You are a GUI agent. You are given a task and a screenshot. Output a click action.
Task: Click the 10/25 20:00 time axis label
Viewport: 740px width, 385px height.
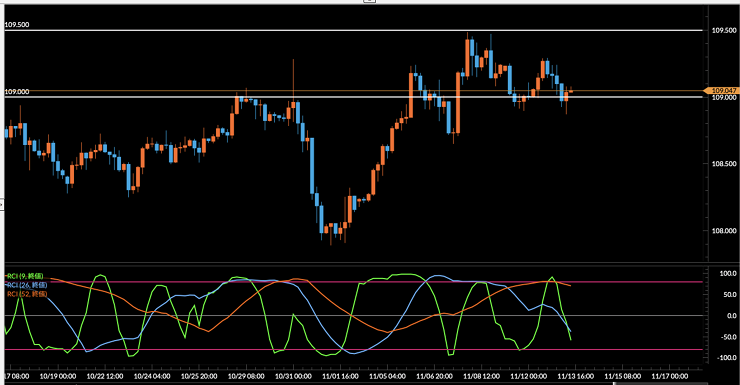click(199, 376)
